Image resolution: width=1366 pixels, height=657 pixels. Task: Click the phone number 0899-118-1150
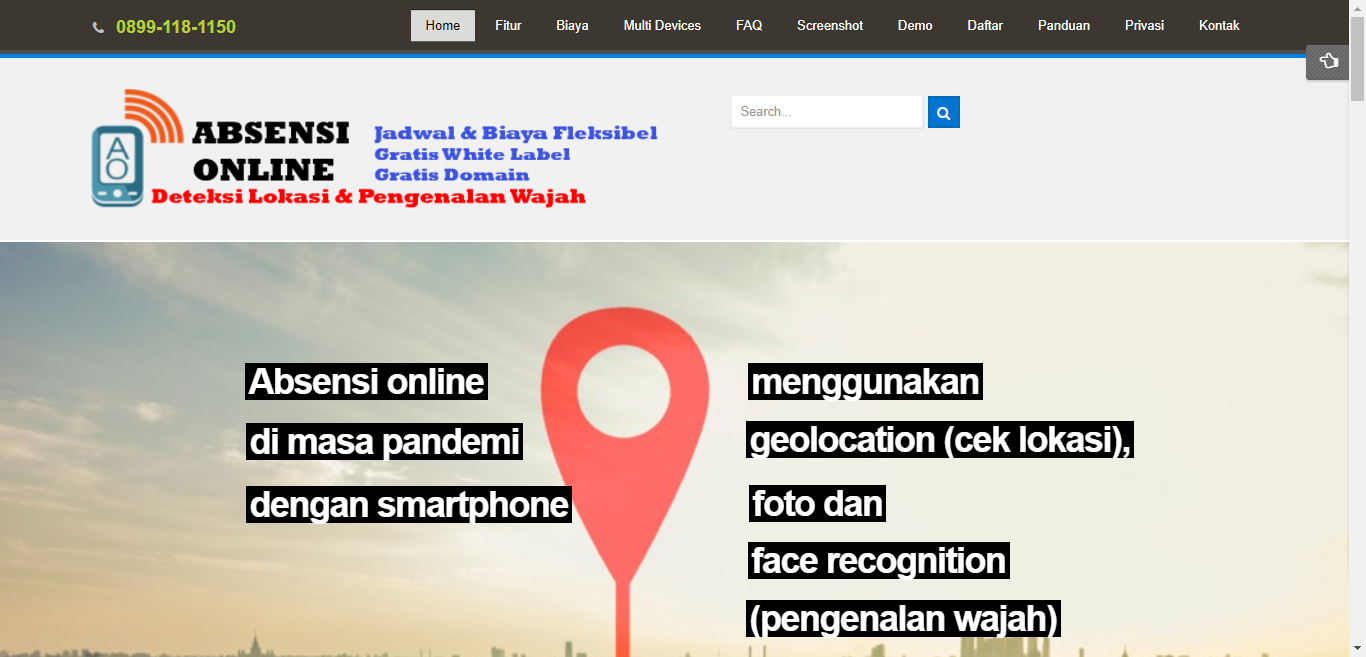(176, 27)
